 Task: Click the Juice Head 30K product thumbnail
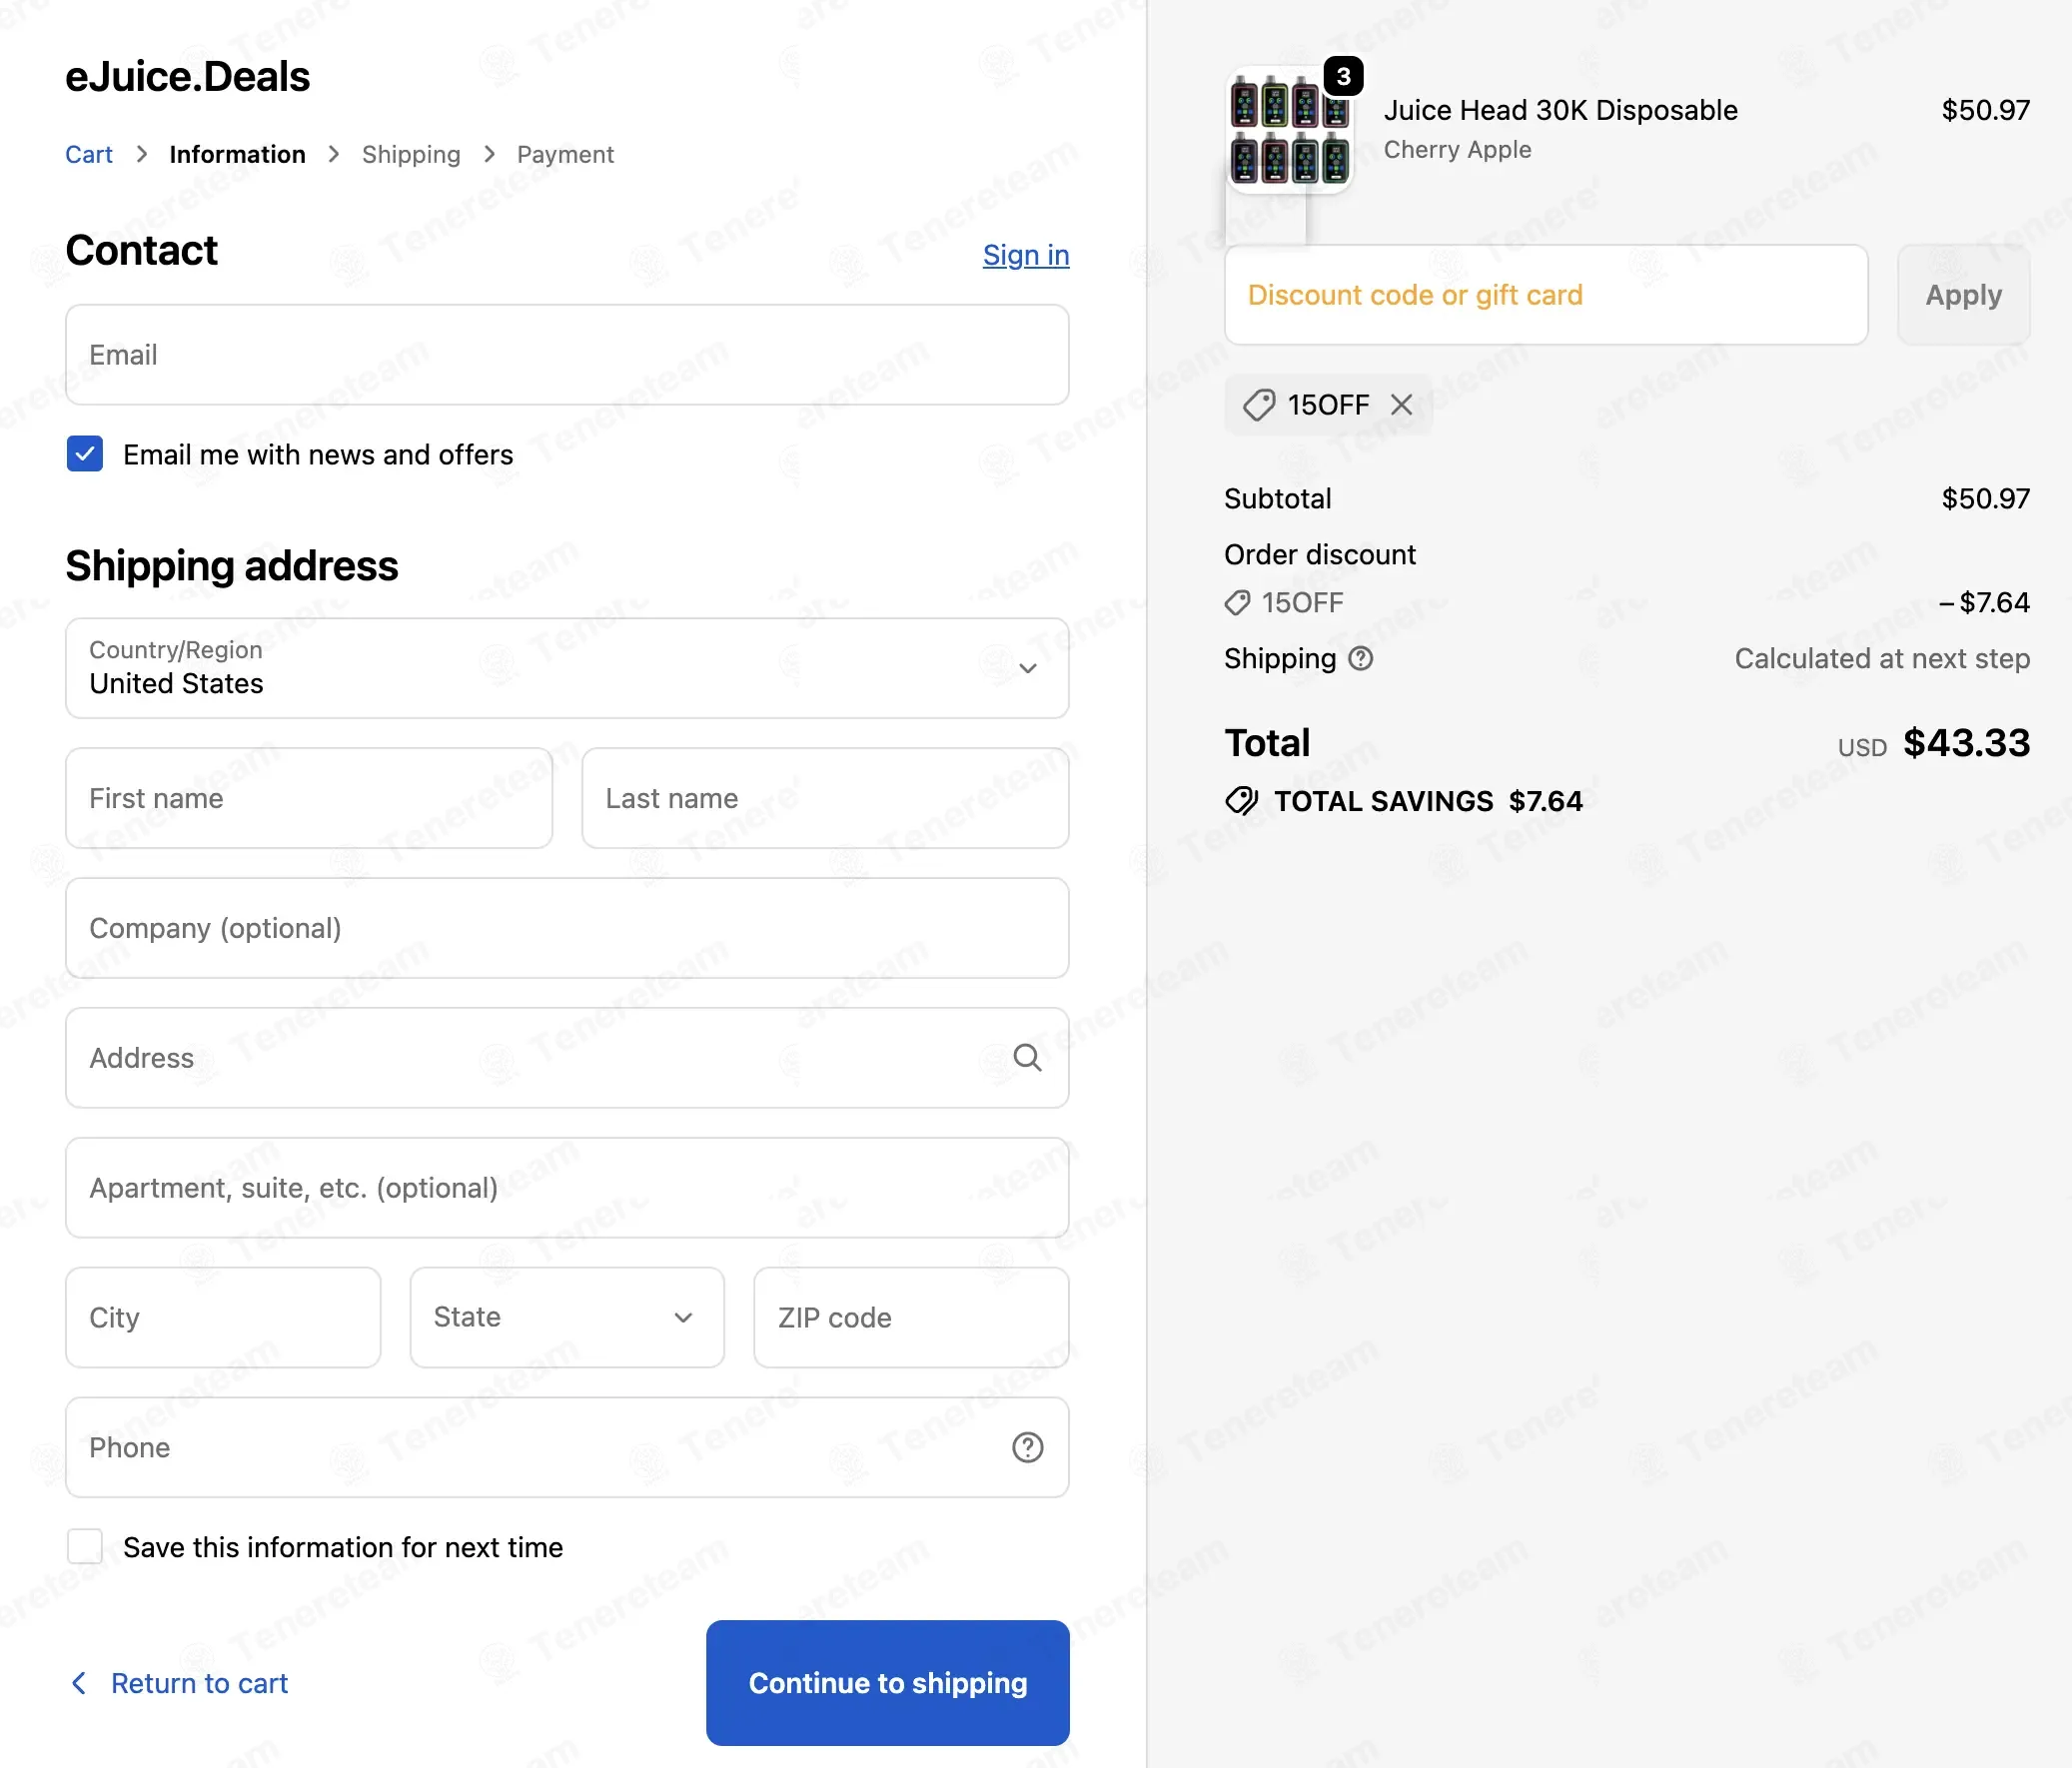1289,130
